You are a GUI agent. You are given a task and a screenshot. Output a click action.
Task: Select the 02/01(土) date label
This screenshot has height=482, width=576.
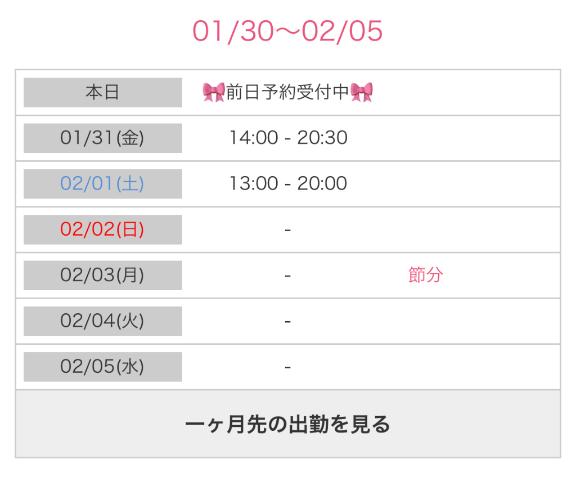(x=103, y=184)
